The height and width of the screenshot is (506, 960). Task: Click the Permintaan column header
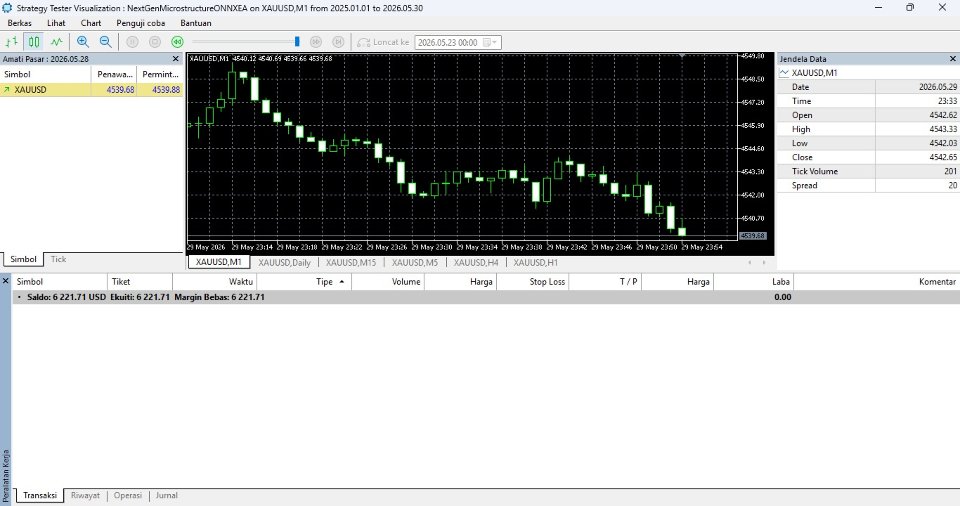click(160, 74)
